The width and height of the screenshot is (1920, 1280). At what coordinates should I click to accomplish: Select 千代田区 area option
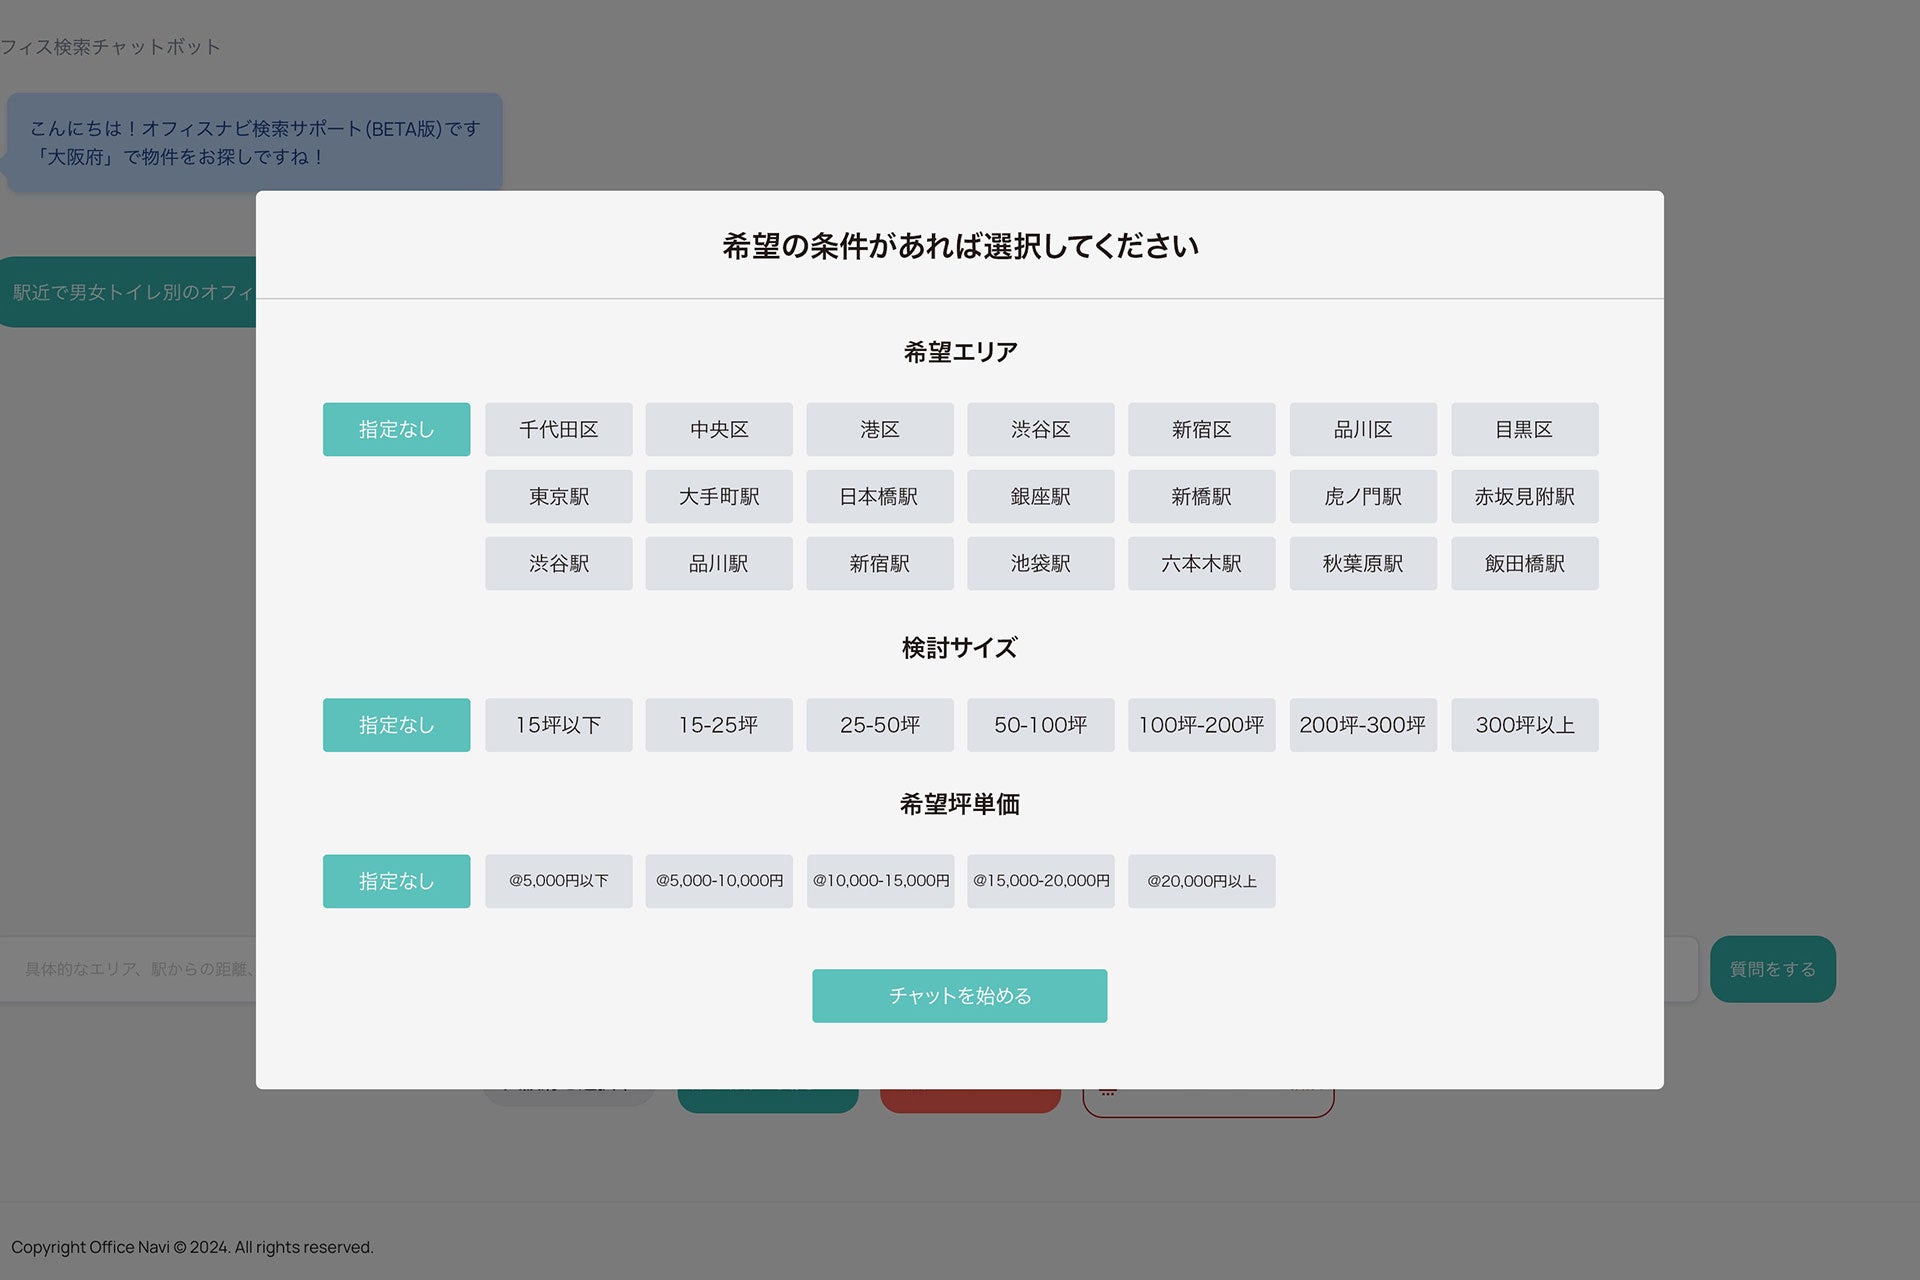558,429
